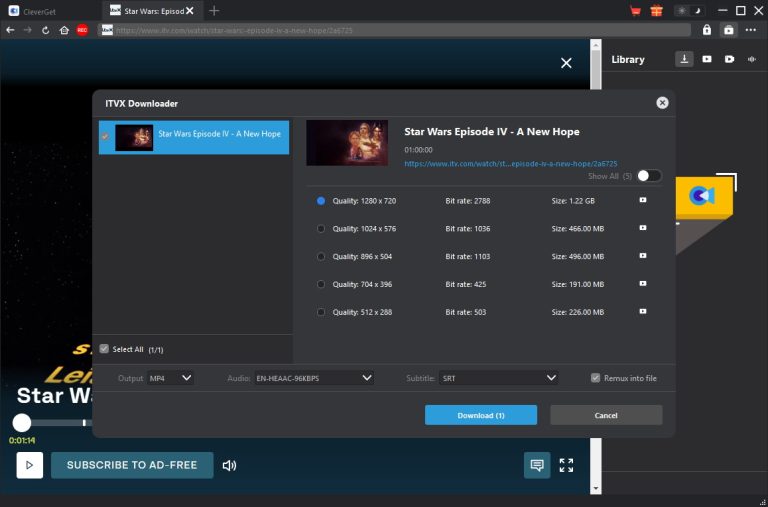Click the video progress slider handle

pos(22,423)
